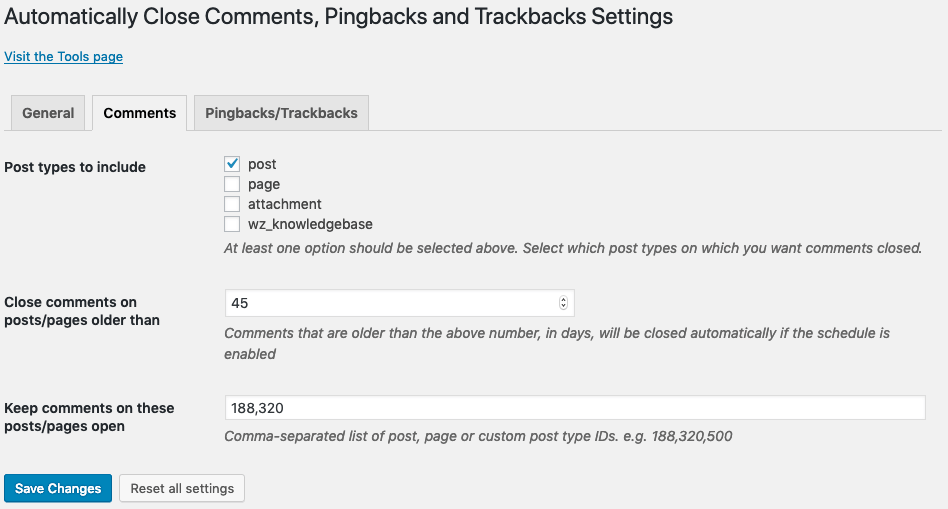Click the days number field showing 45
948x509 pixels.
[390, 303]
